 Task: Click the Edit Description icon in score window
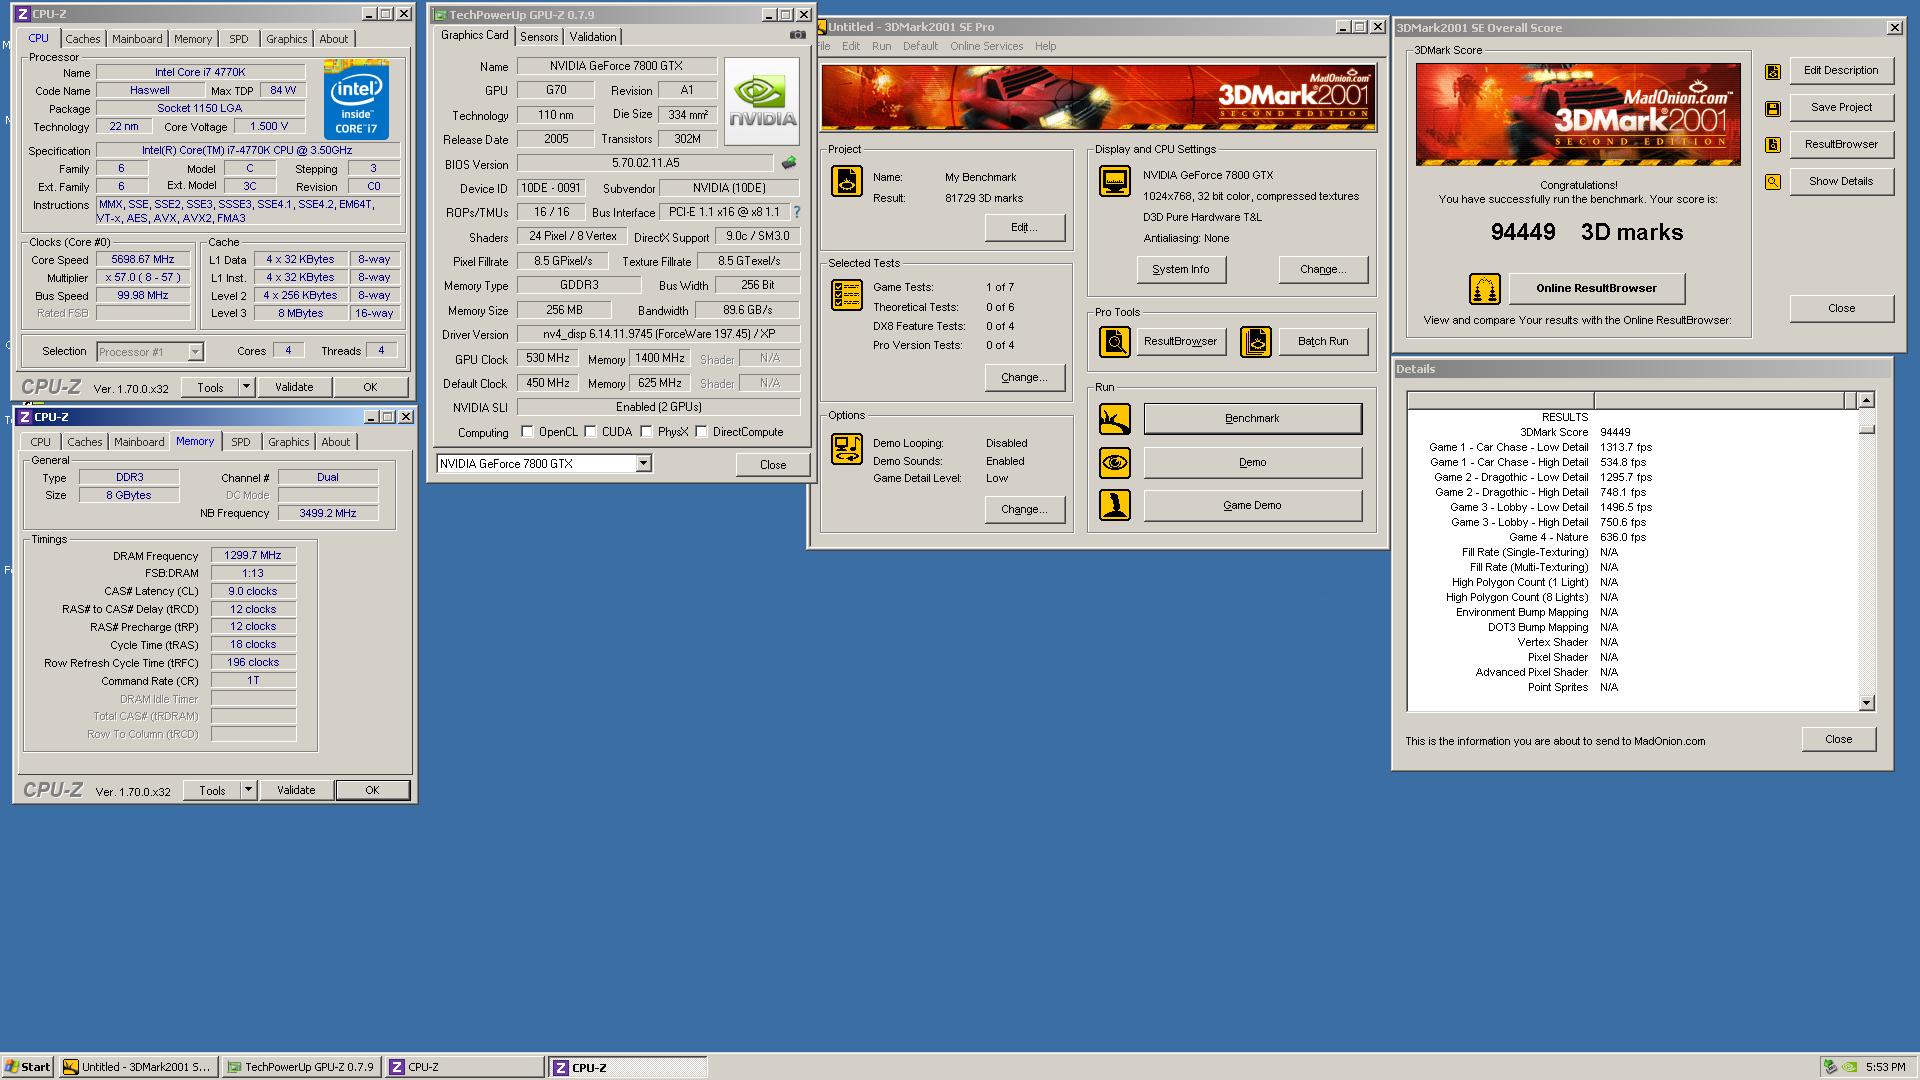(x=1773, y=71)
